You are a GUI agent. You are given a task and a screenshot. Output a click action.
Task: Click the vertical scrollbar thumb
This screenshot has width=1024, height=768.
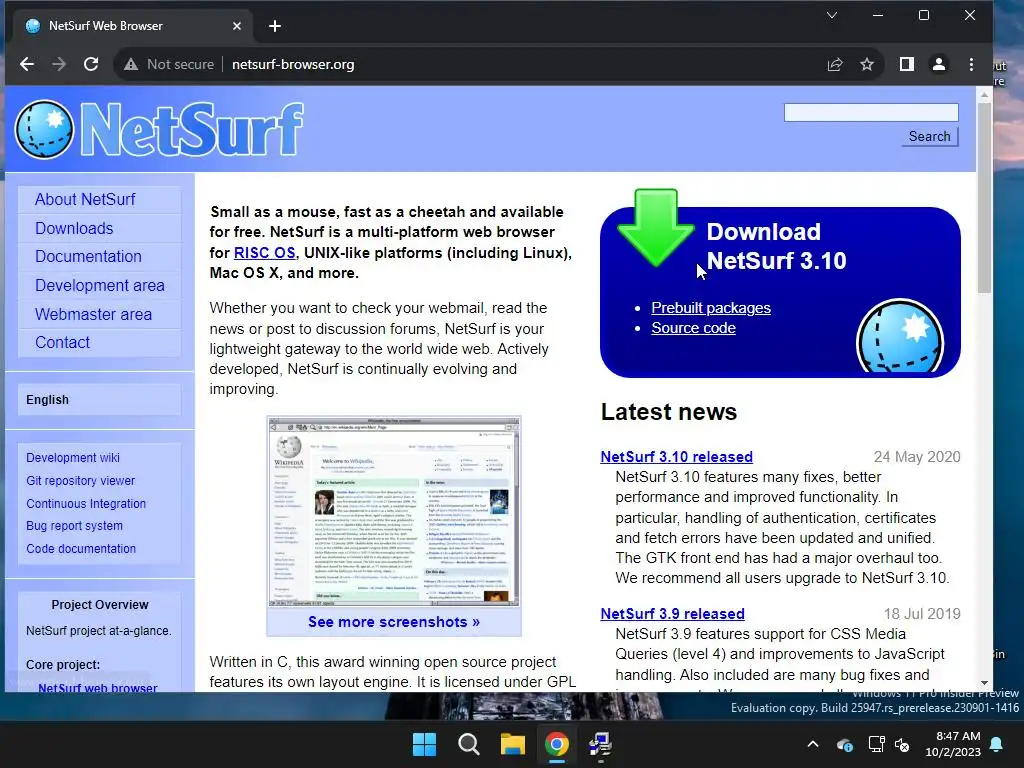coord(984,198)
